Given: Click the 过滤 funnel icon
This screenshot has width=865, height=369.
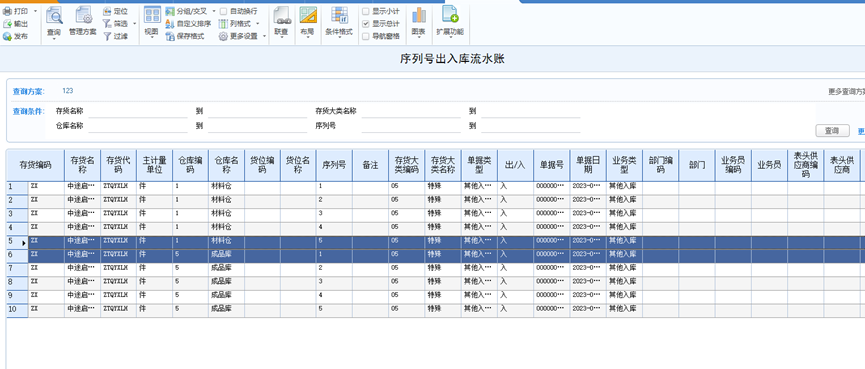Looking at the screenshot, I should click(108, 36).
